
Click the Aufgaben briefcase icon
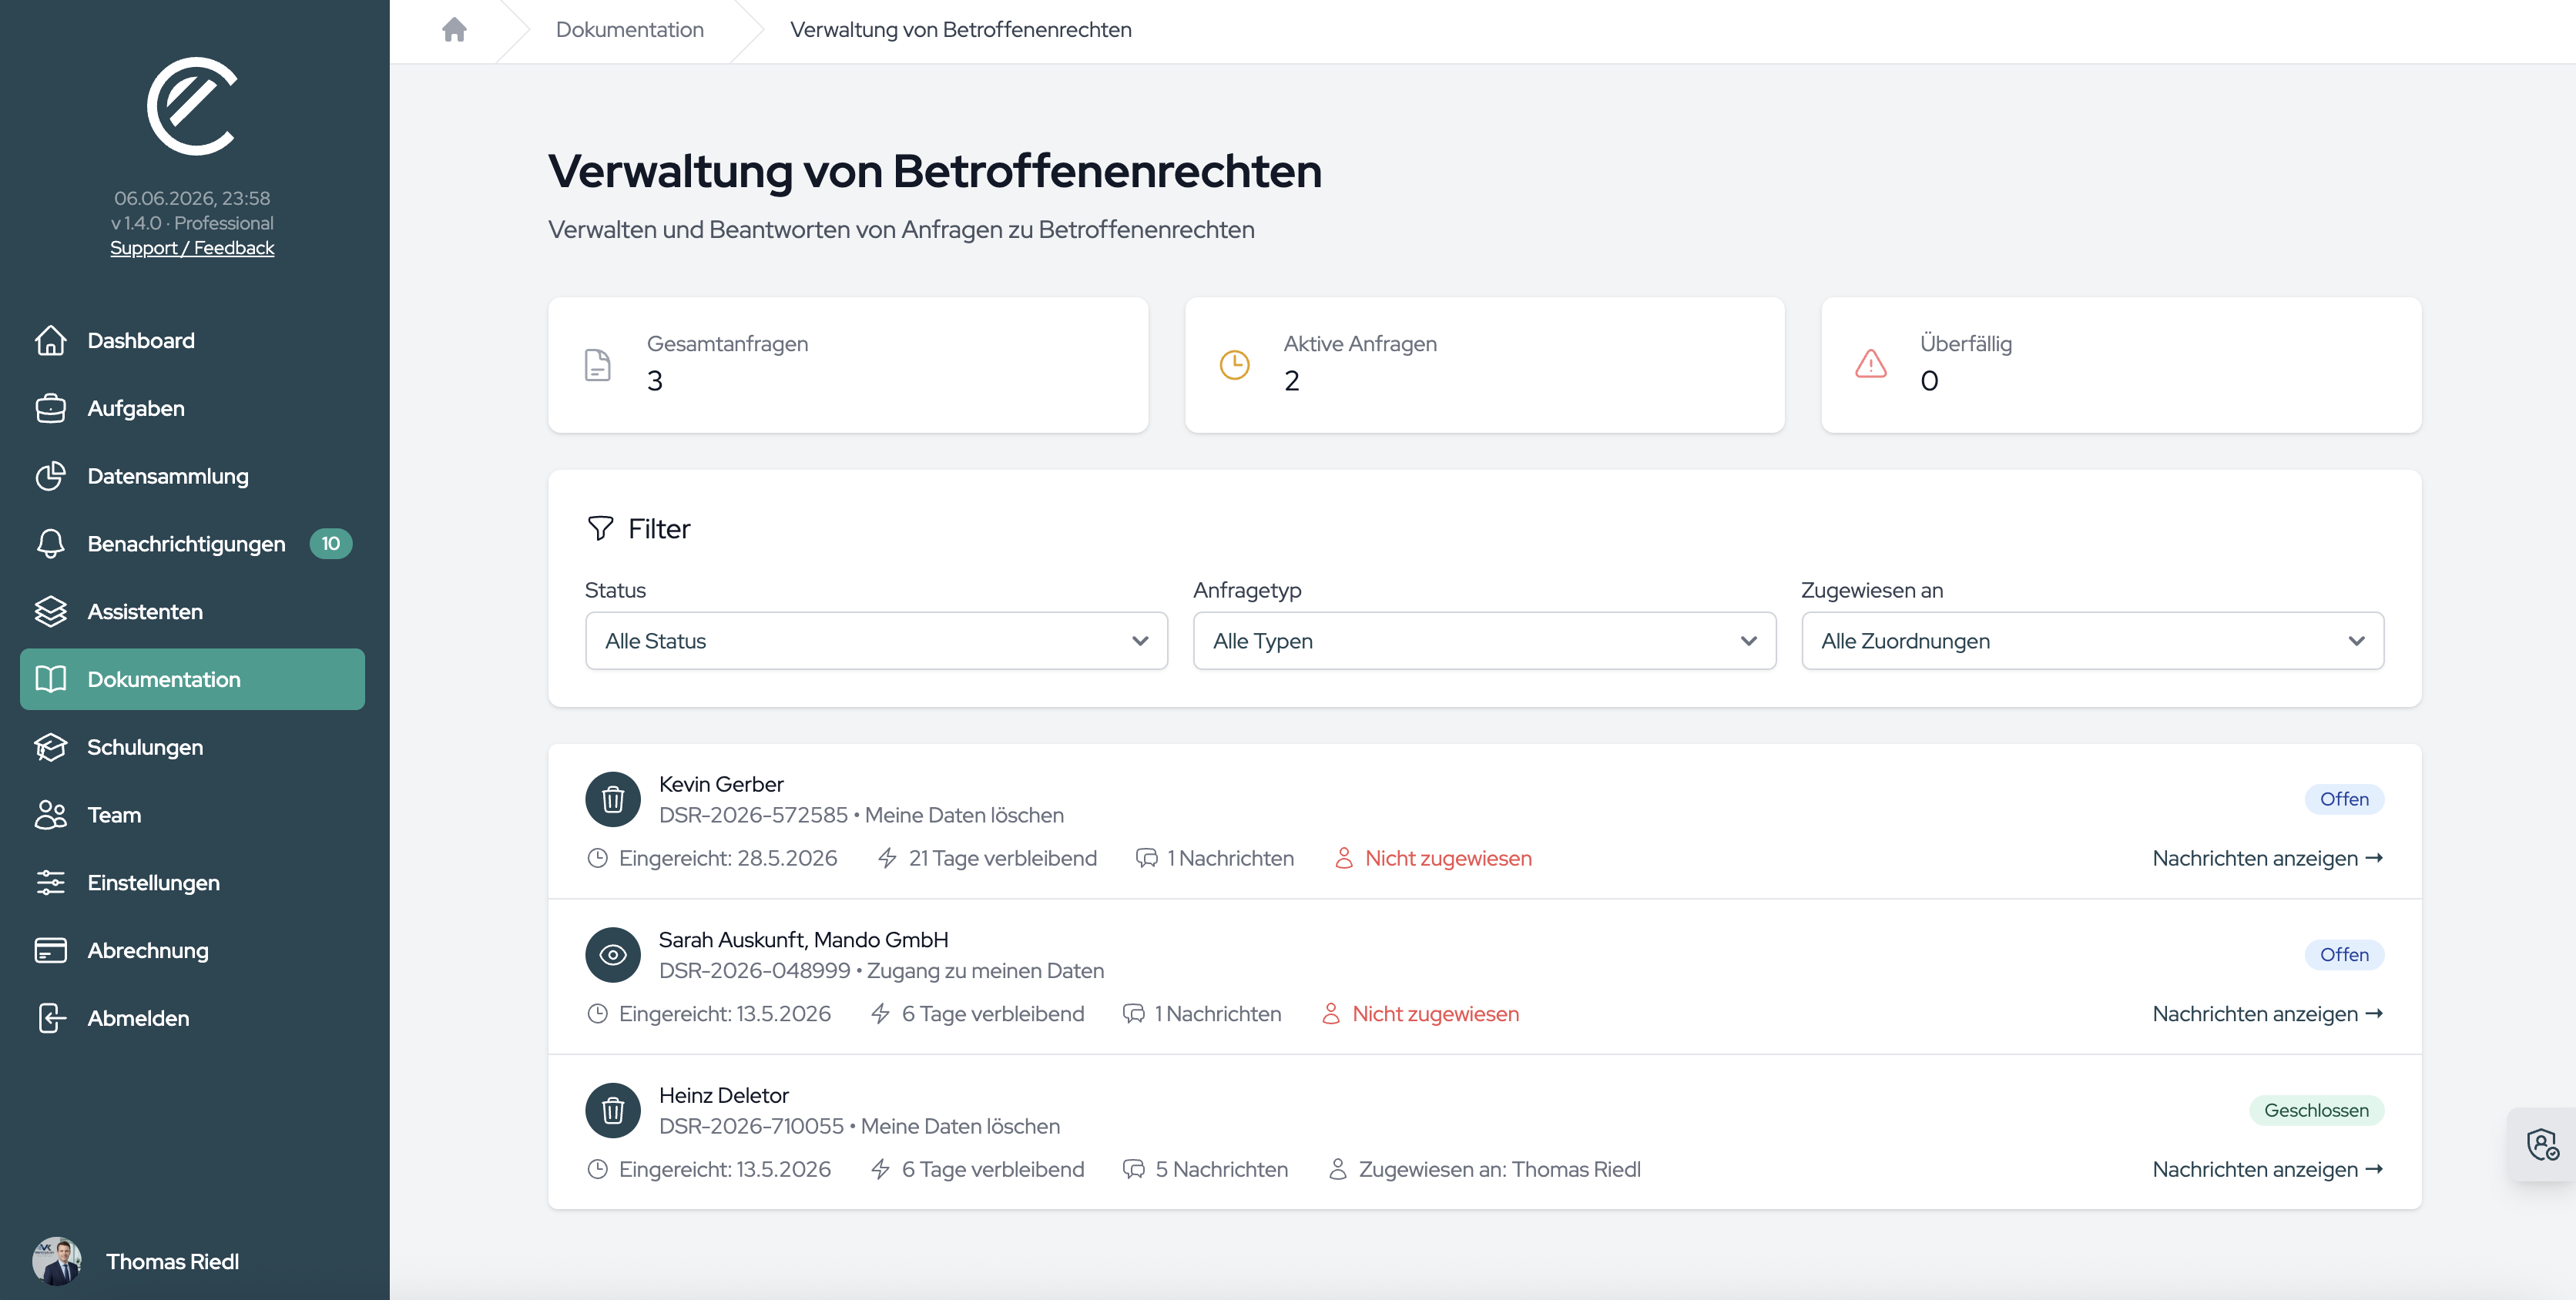click(51, 408)
